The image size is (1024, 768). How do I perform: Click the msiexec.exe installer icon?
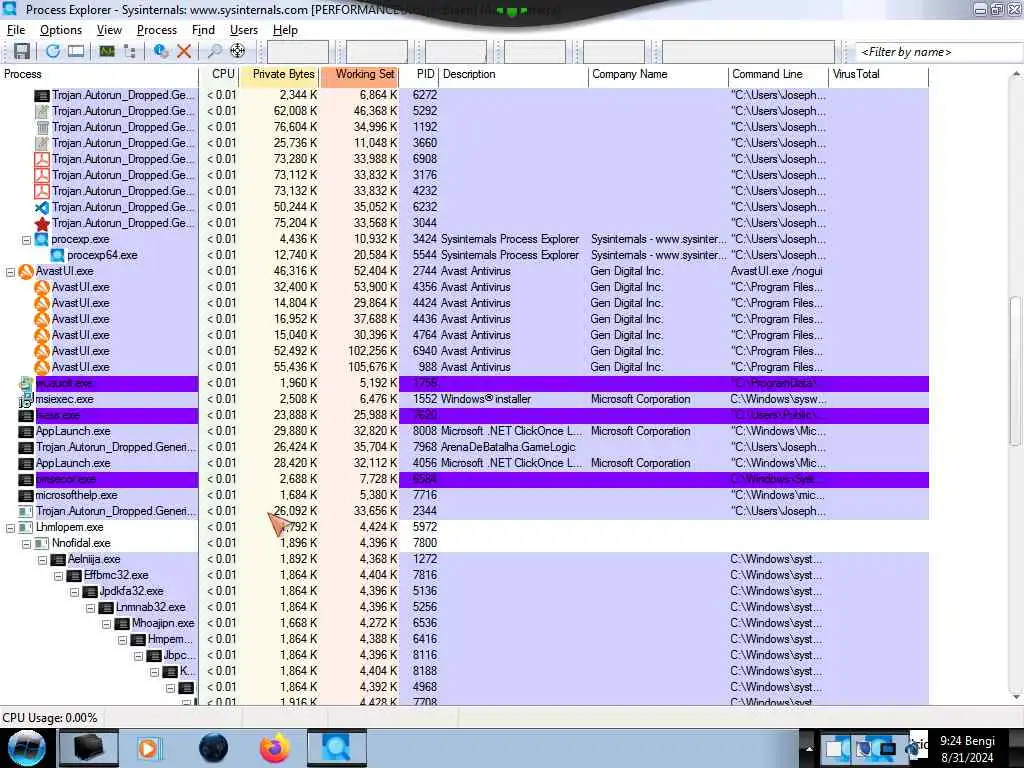tap(25, 399)
